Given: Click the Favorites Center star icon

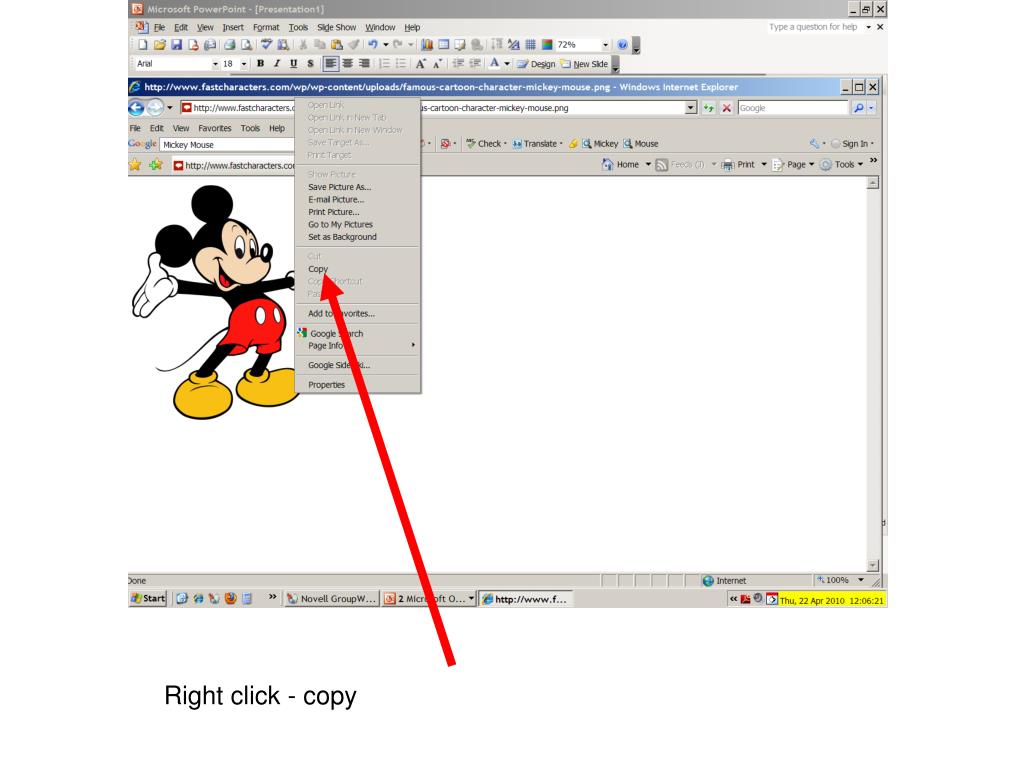Looking at the screenshot, I should tap(135, 165).
